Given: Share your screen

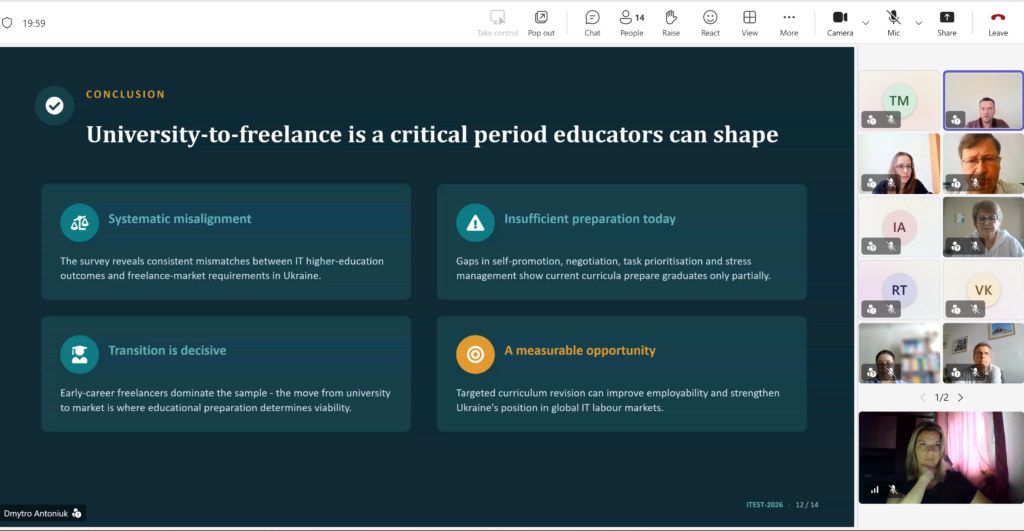Looking at the screenshot, I should pyautogui.click(x=947, y=24).
